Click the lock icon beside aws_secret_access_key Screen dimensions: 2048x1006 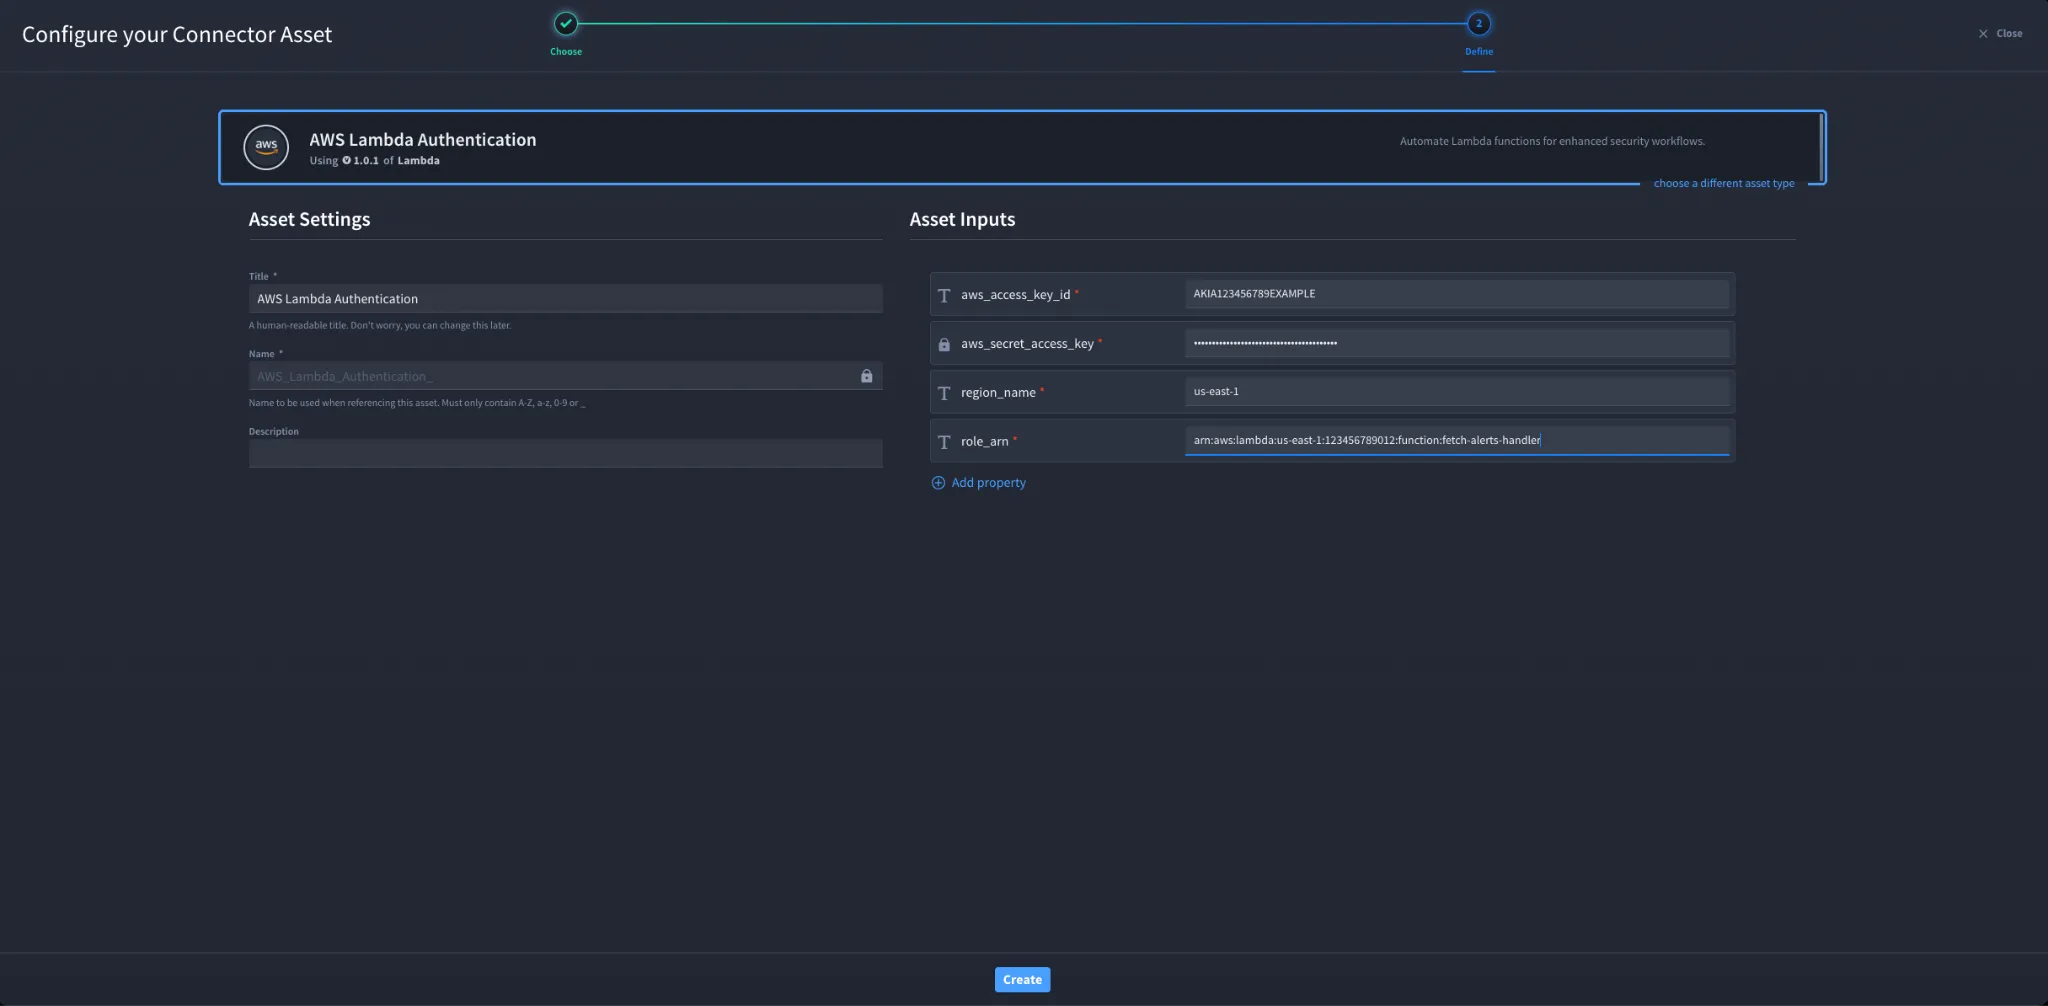click(x=944, y=344)
